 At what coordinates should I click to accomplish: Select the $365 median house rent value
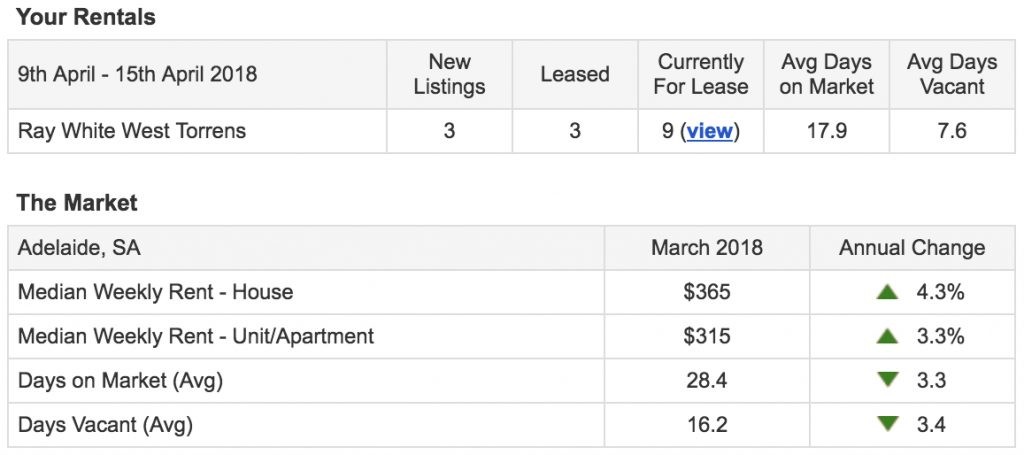707,292
